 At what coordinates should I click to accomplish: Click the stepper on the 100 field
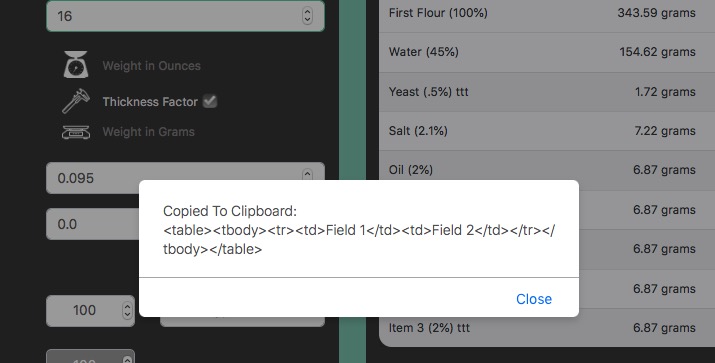click(127, 311)
